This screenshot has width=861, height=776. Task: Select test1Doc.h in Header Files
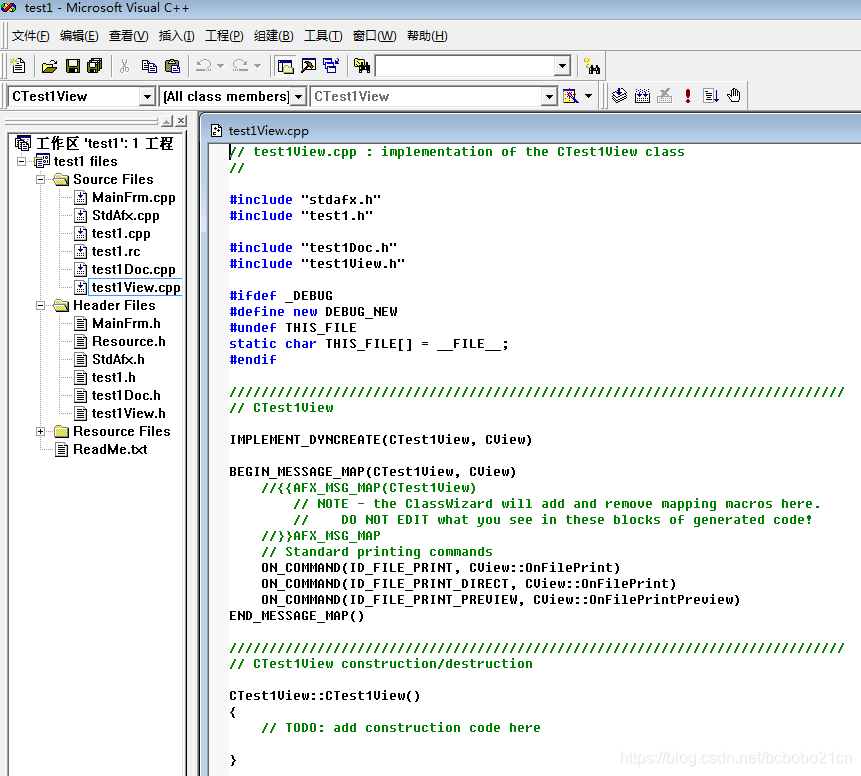coord(126,395)
